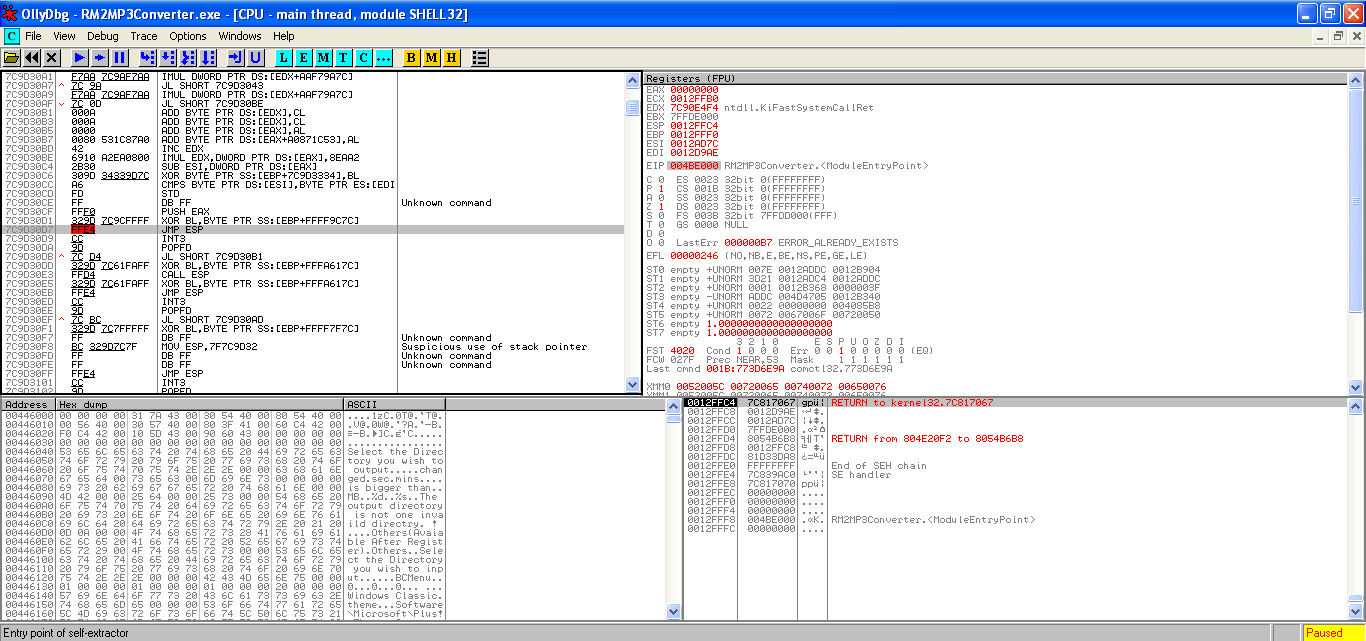This screenshot has height=641, width=1366.
Task: Click the scroll-down arrow of the stack pane
Action: (x=1355, y=612)
